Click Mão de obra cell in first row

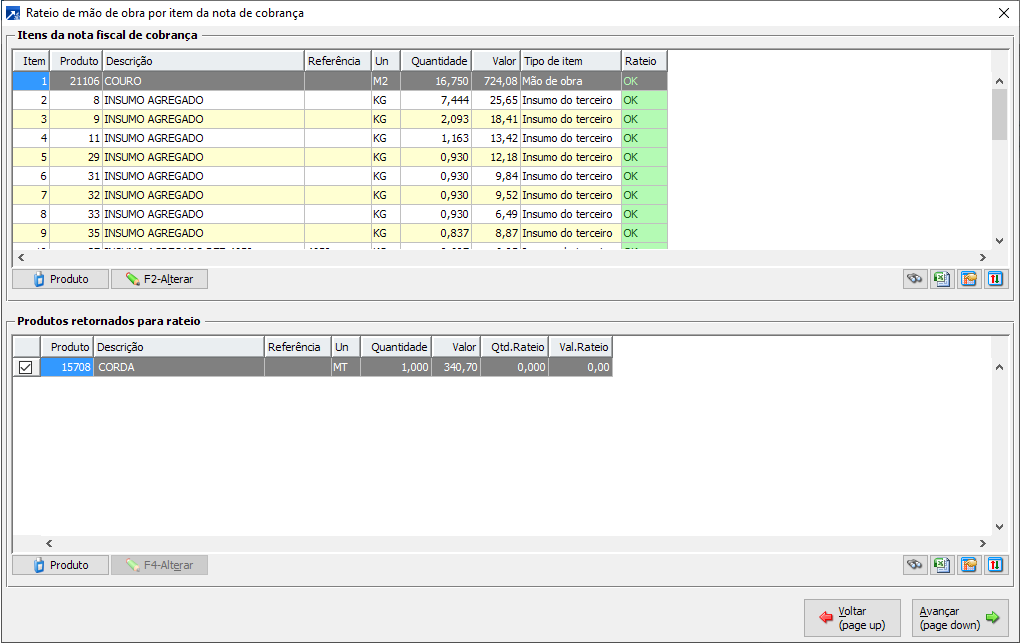coord(571,81)
